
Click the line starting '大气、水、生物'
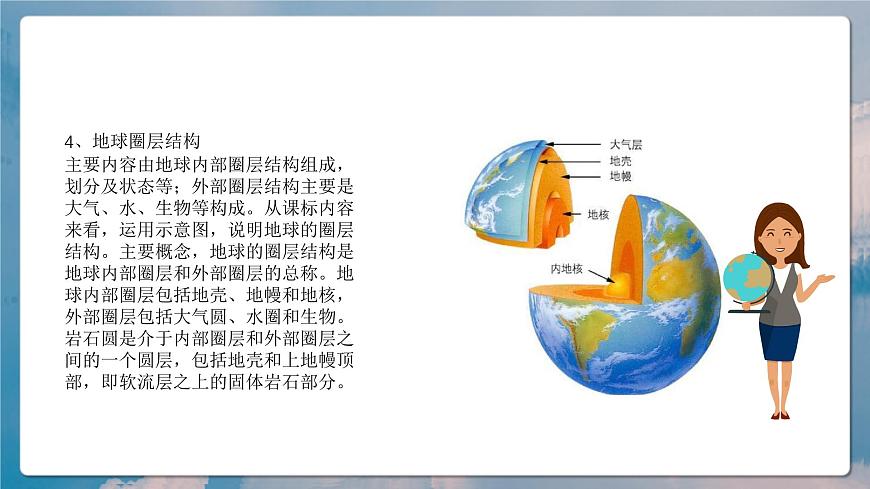tap(209, 208)
